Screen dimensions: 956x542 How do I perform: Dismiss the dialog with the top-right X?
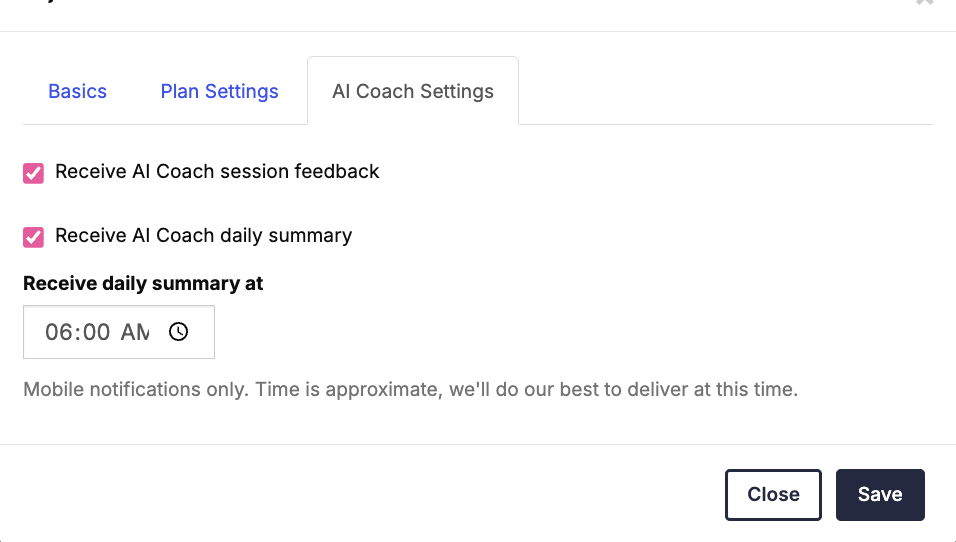coord(925,3)
